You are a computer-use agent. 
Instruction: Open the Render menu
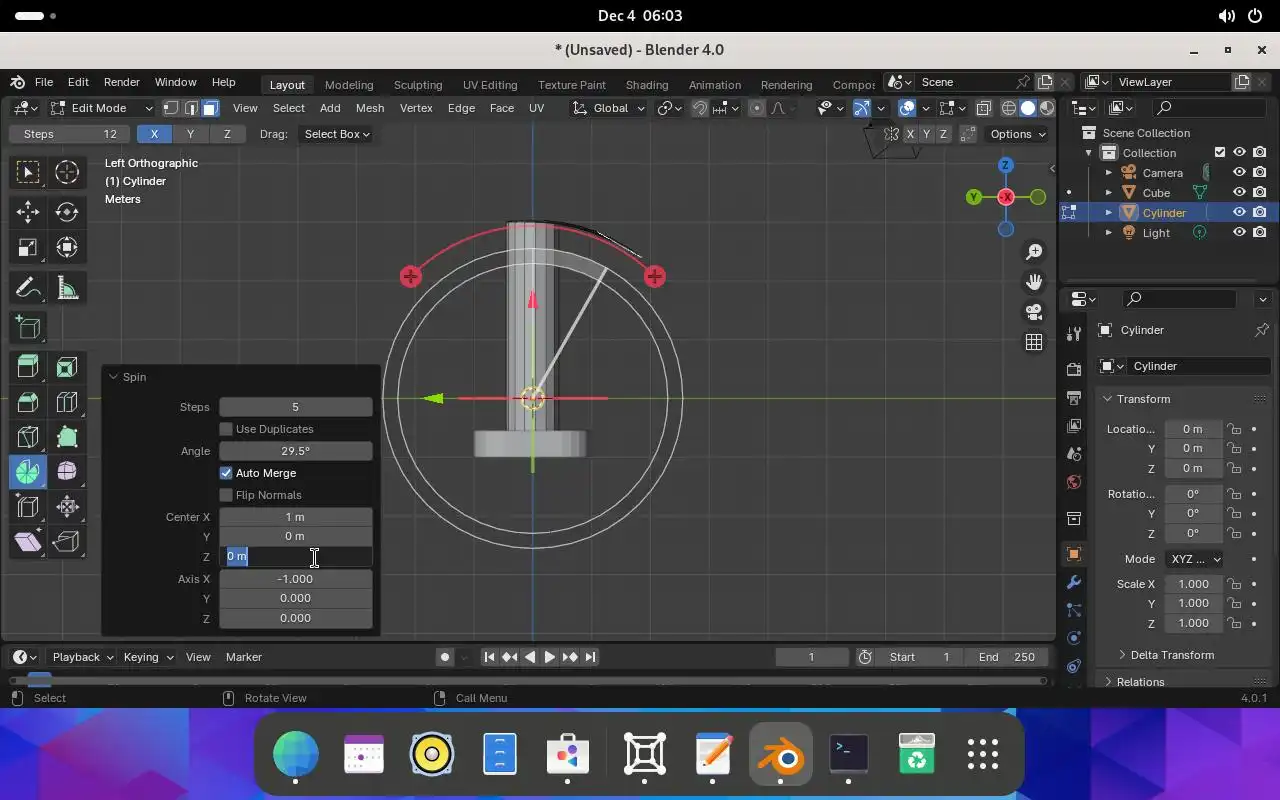pyautogui.click(x=122, y=82)
